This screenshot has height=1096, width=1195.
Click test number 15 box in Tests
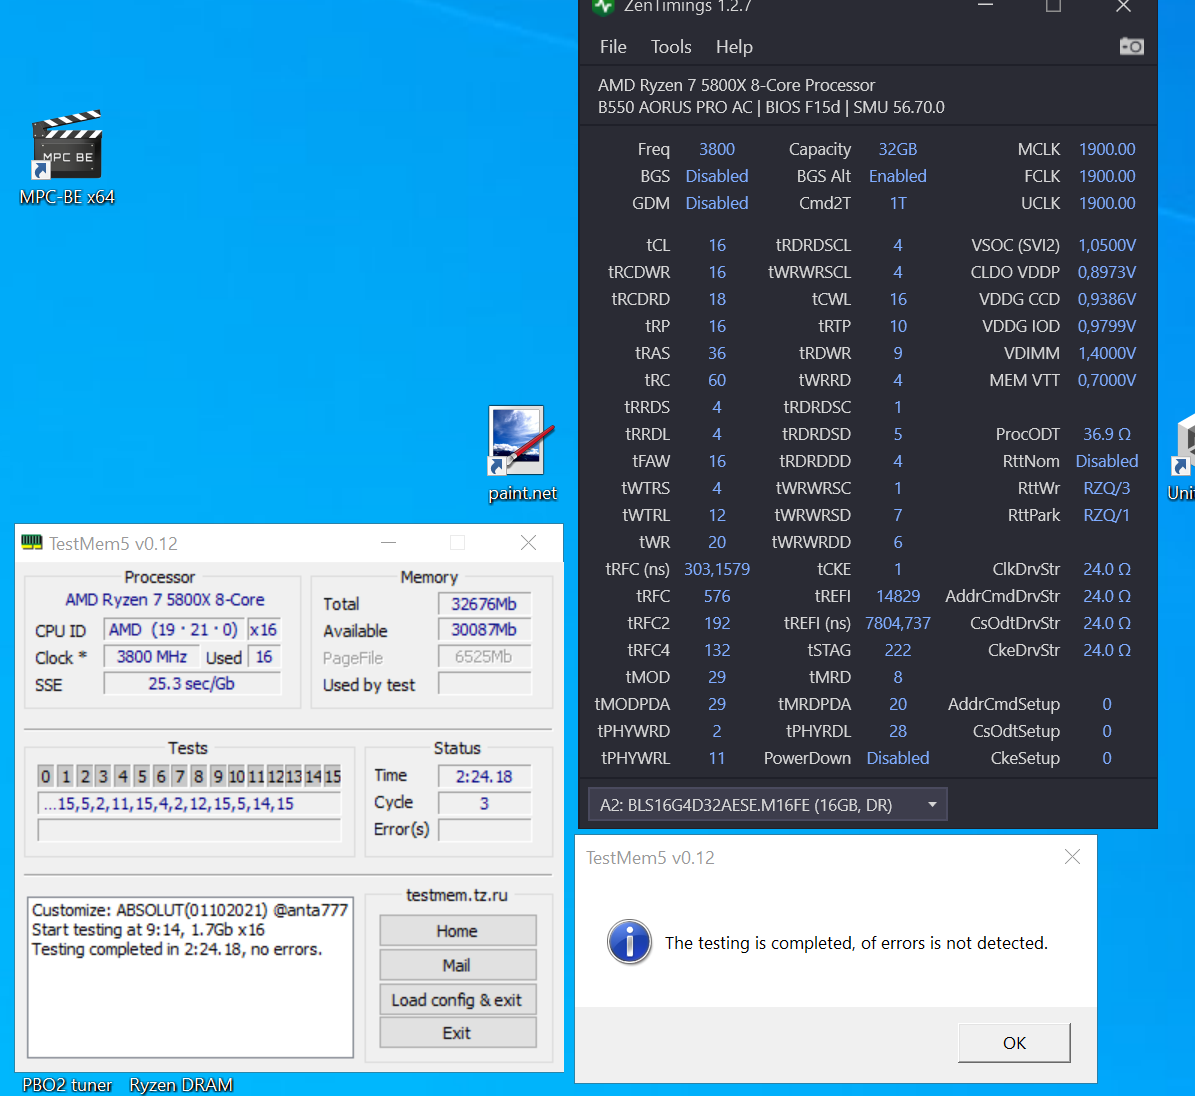(x=332, y=777)
